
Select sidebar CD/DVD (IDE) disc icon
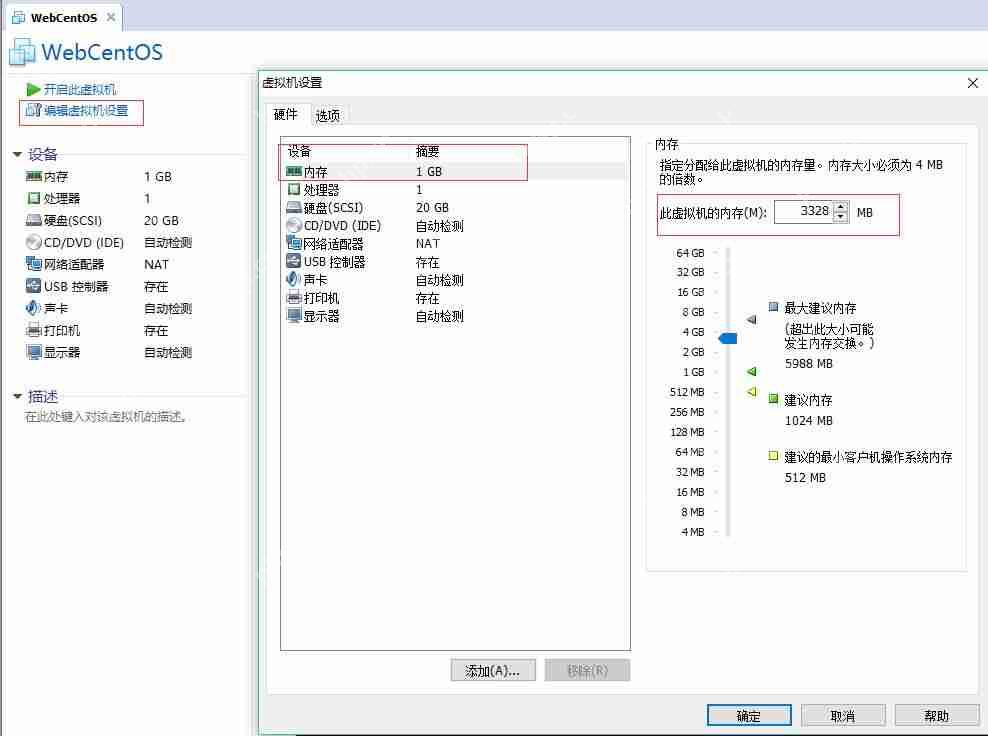click(x=33, y=243)
